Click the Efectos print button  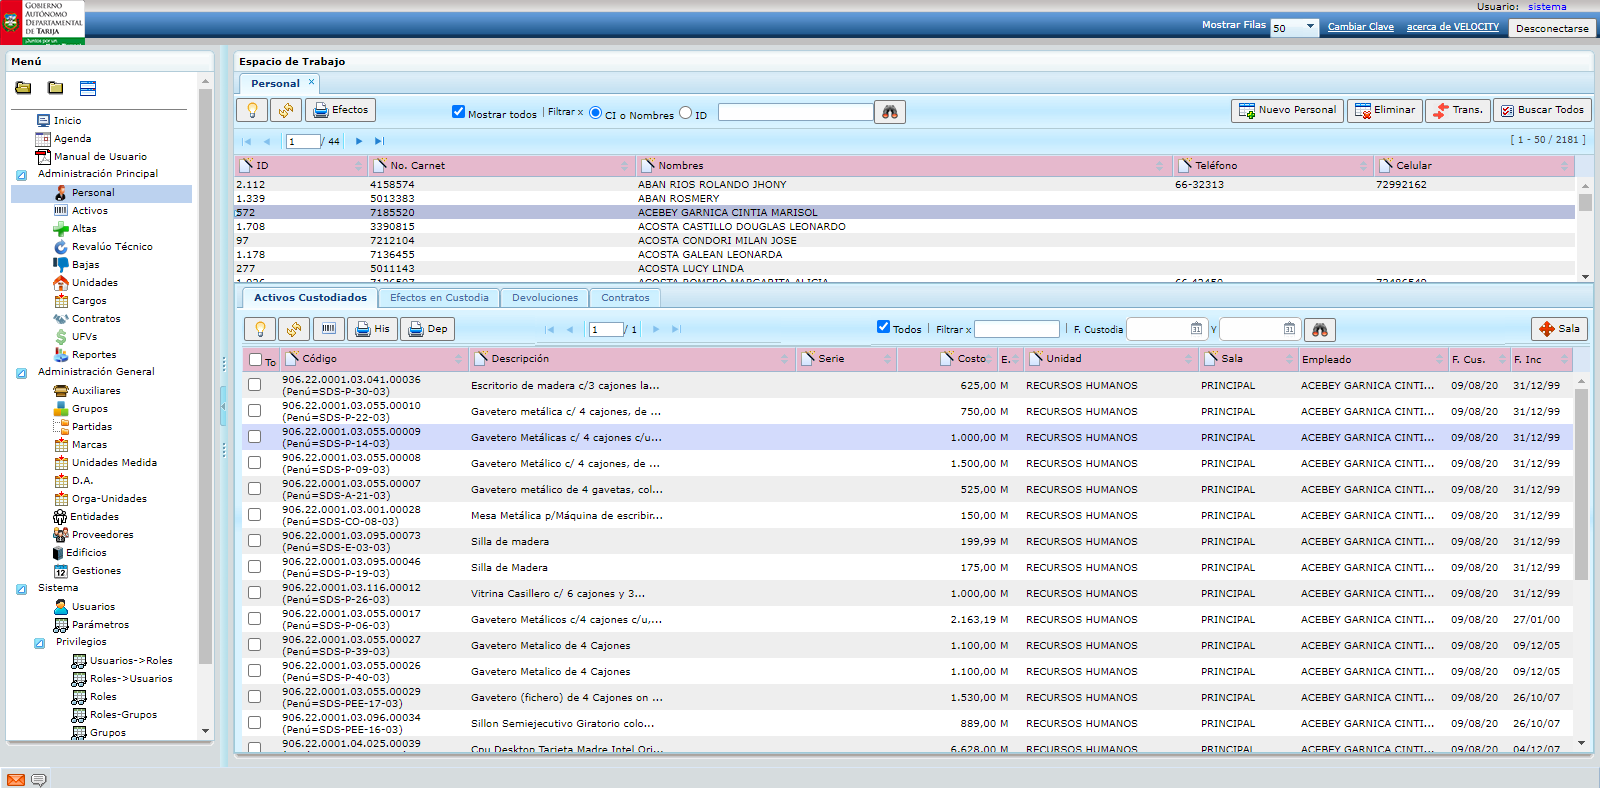(340, 110)
